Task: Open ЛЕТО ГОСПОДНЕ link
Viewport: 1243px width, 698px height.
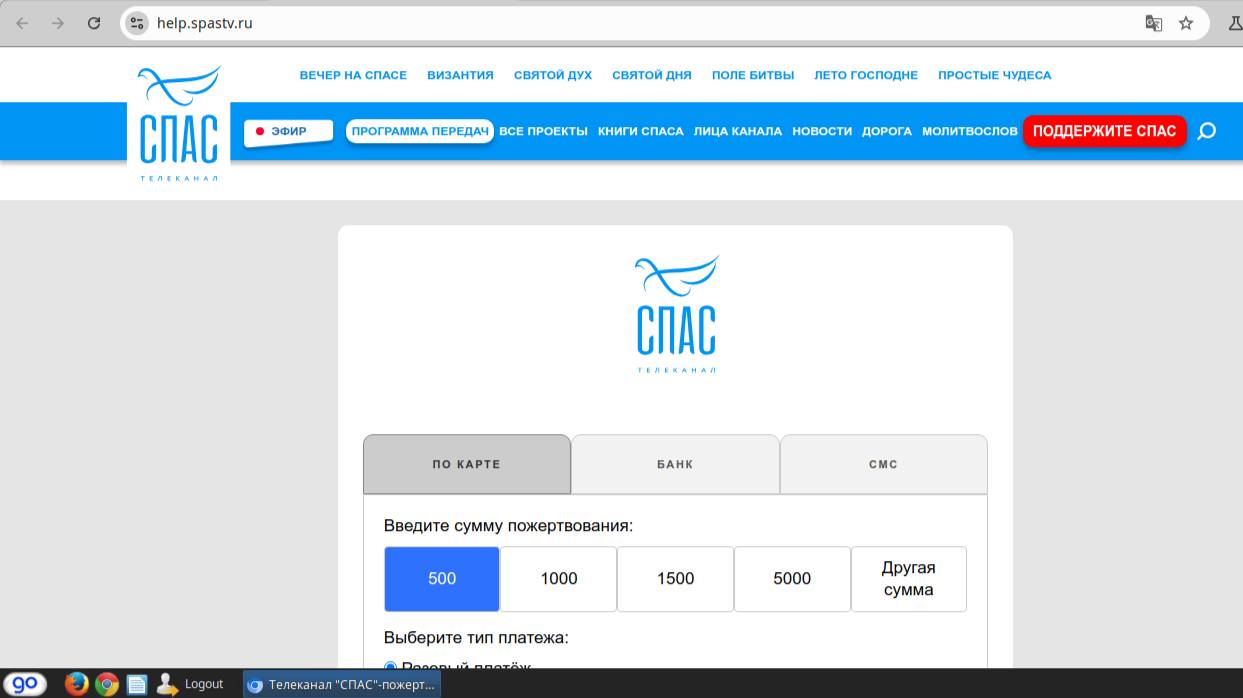Action: [866, 75]
